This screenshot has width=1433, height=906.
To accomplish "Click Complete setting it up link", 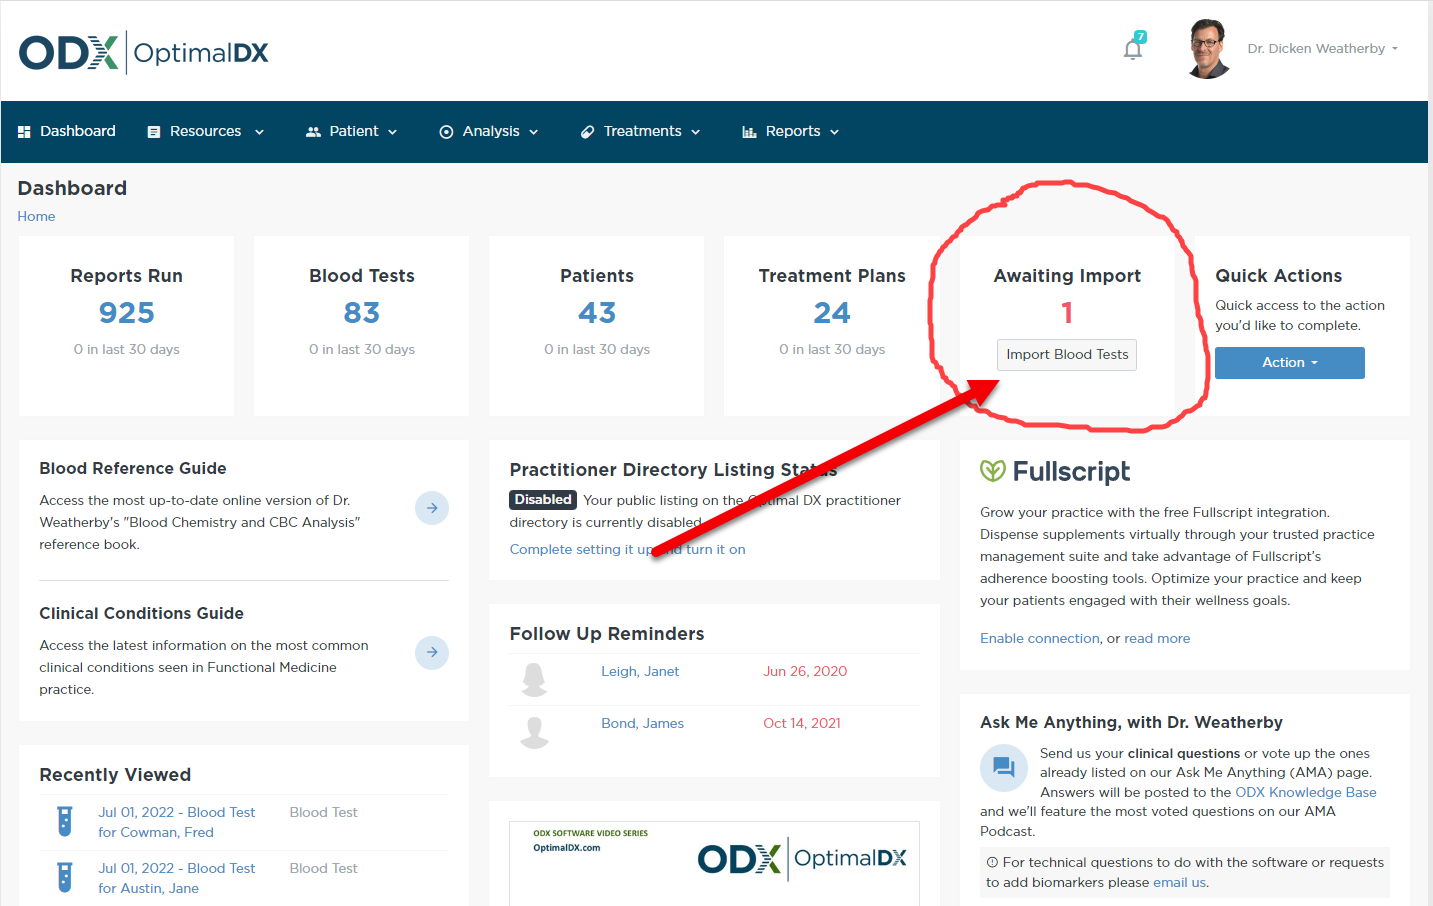I will click(627, 549).
